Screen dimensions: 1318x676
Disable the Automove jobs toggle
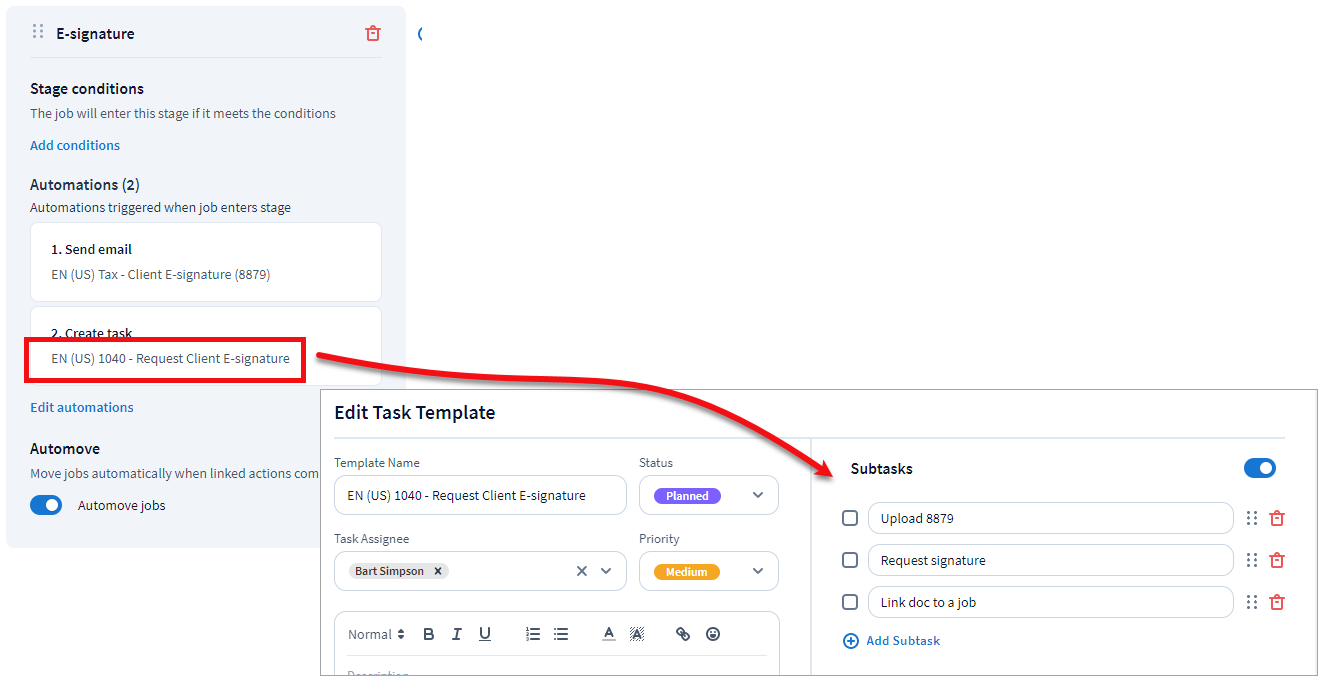(x=46, y=505)
